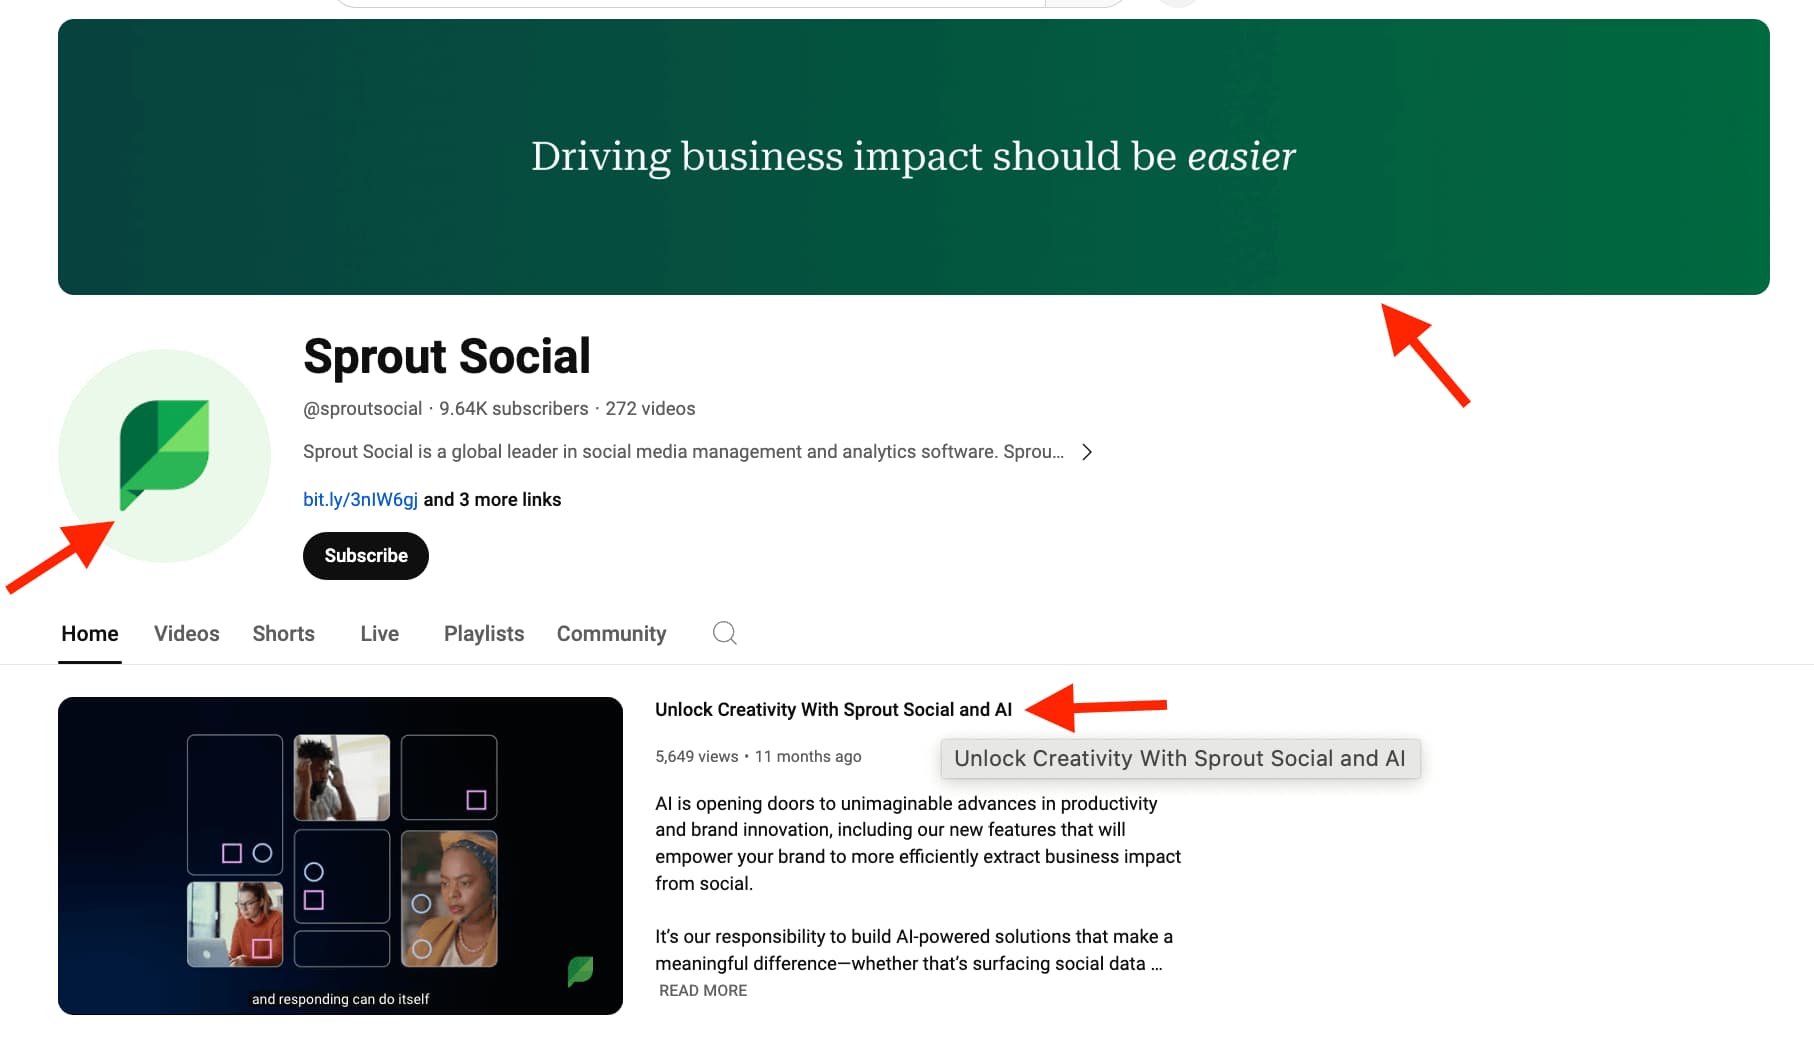The image size is (1814, 1046).
Task: Play the featured video thumbnail
Action: point(340,856)
